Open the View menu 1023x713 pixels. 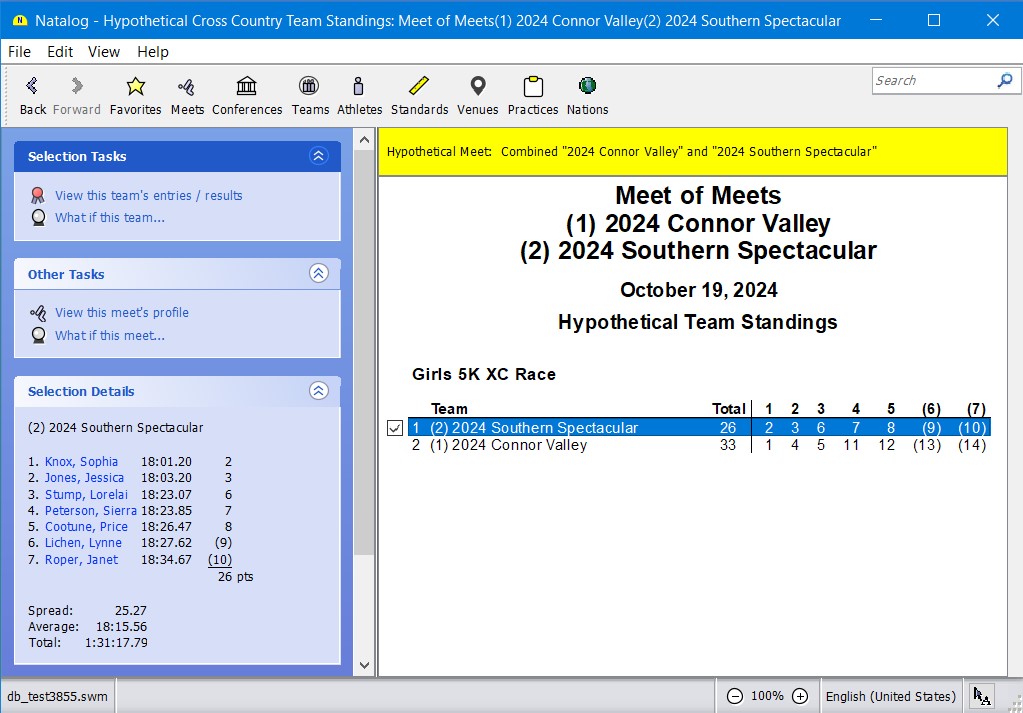(103, 52)
